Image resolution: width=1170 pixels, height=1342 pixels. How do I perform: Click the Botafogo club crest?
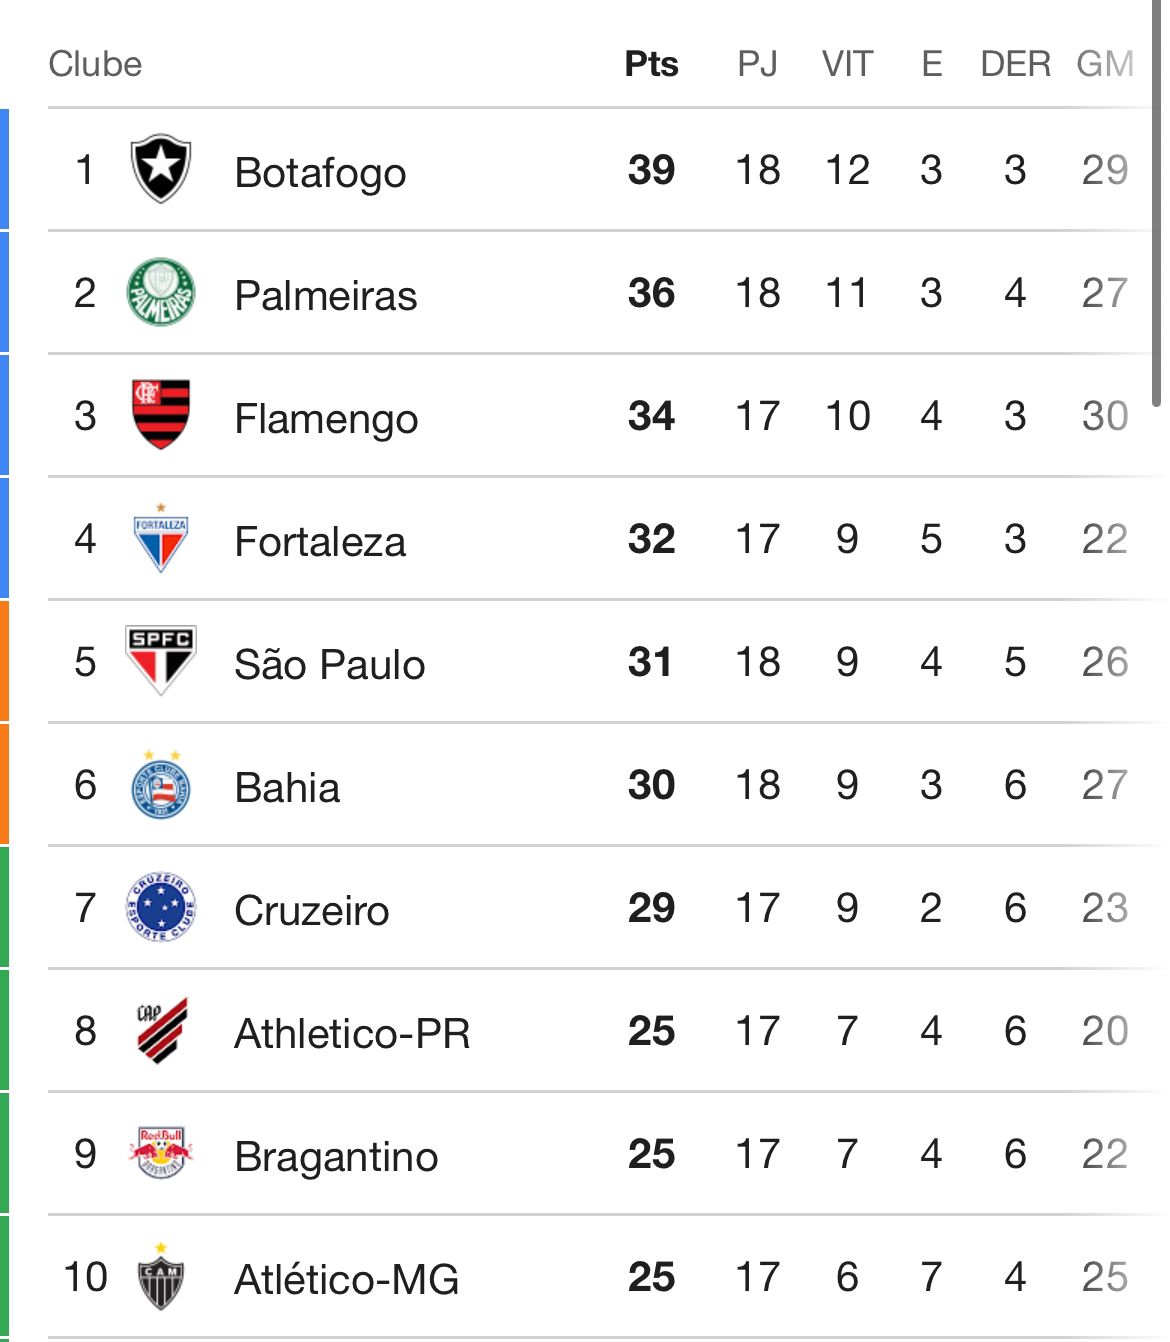[161, 169]
